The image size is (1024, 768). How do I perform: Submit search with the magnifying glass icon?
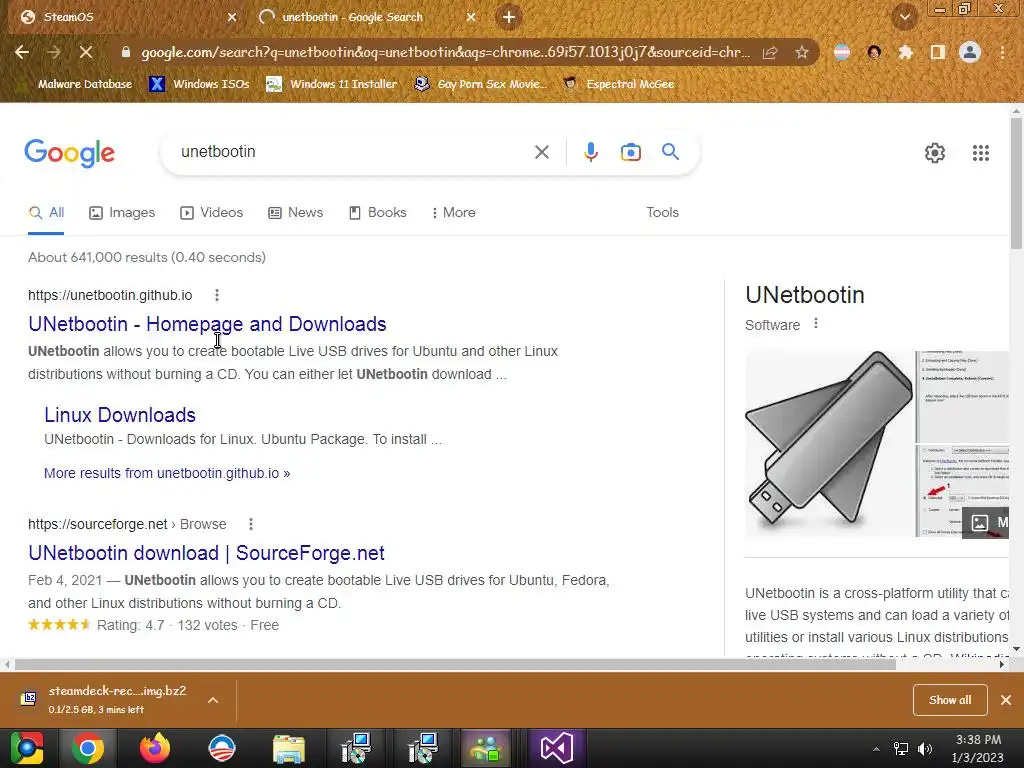click(670, 152)
